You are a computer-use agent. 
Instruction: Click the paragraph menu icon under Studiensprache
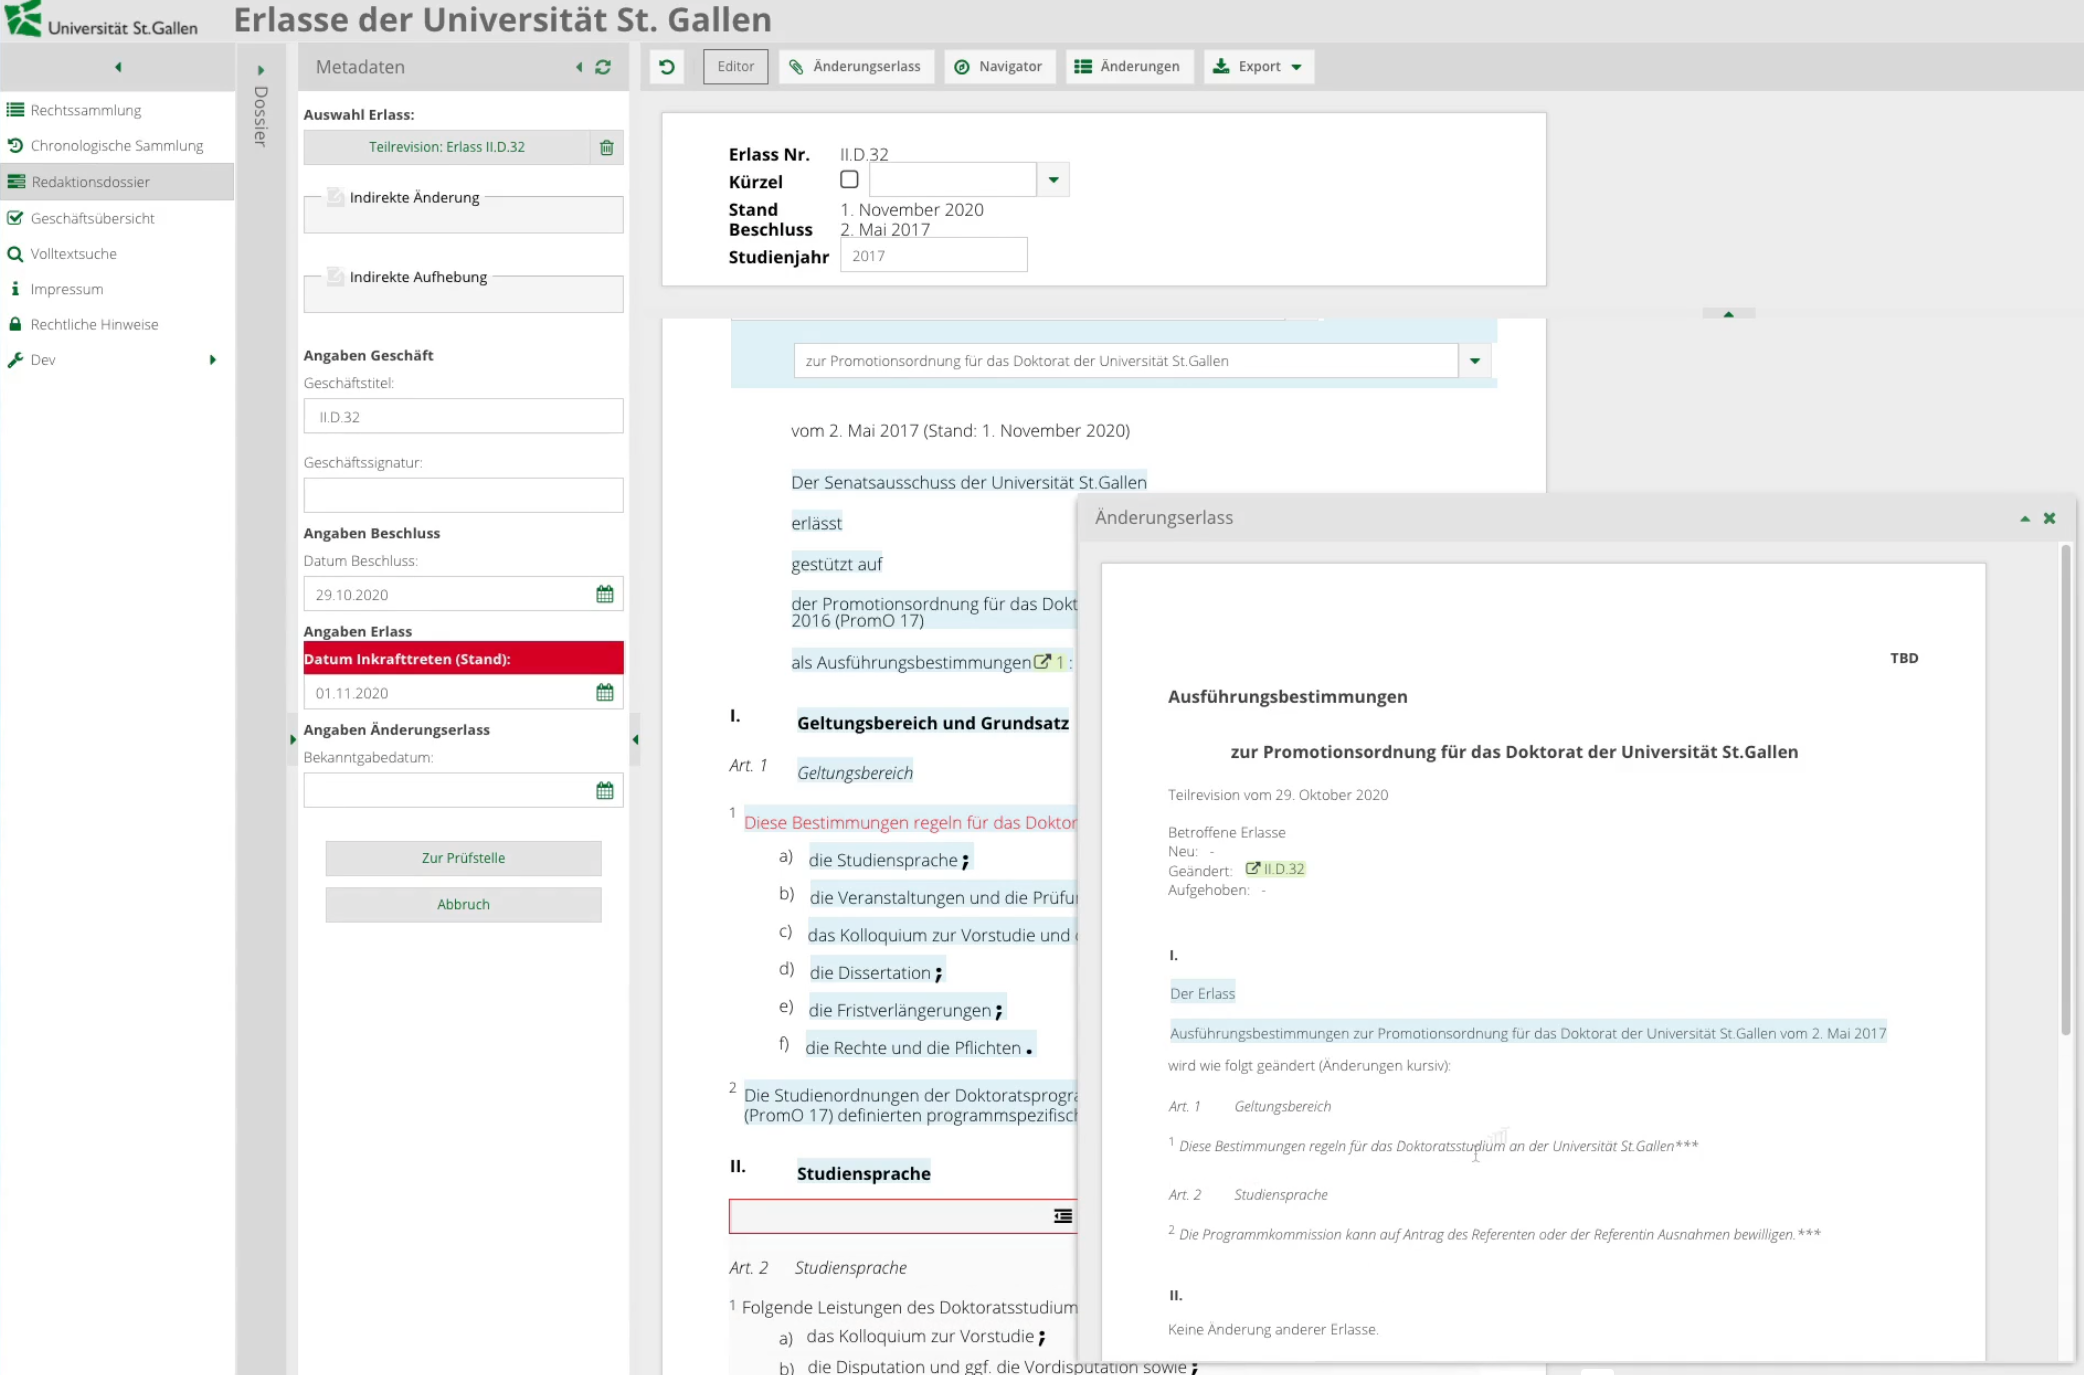1062,1216
